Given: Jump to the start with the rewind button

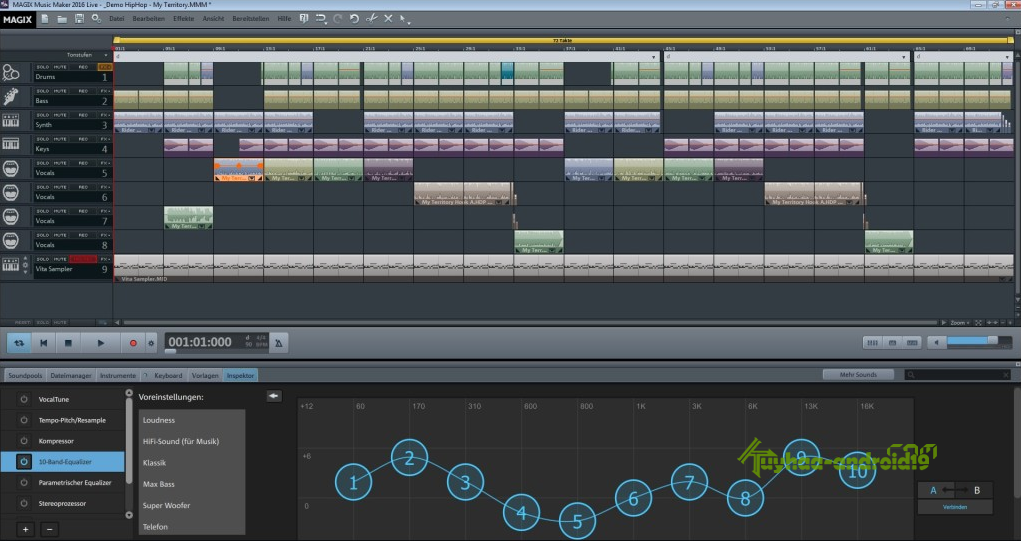Looking at the screenshot, I should point(44,343).
